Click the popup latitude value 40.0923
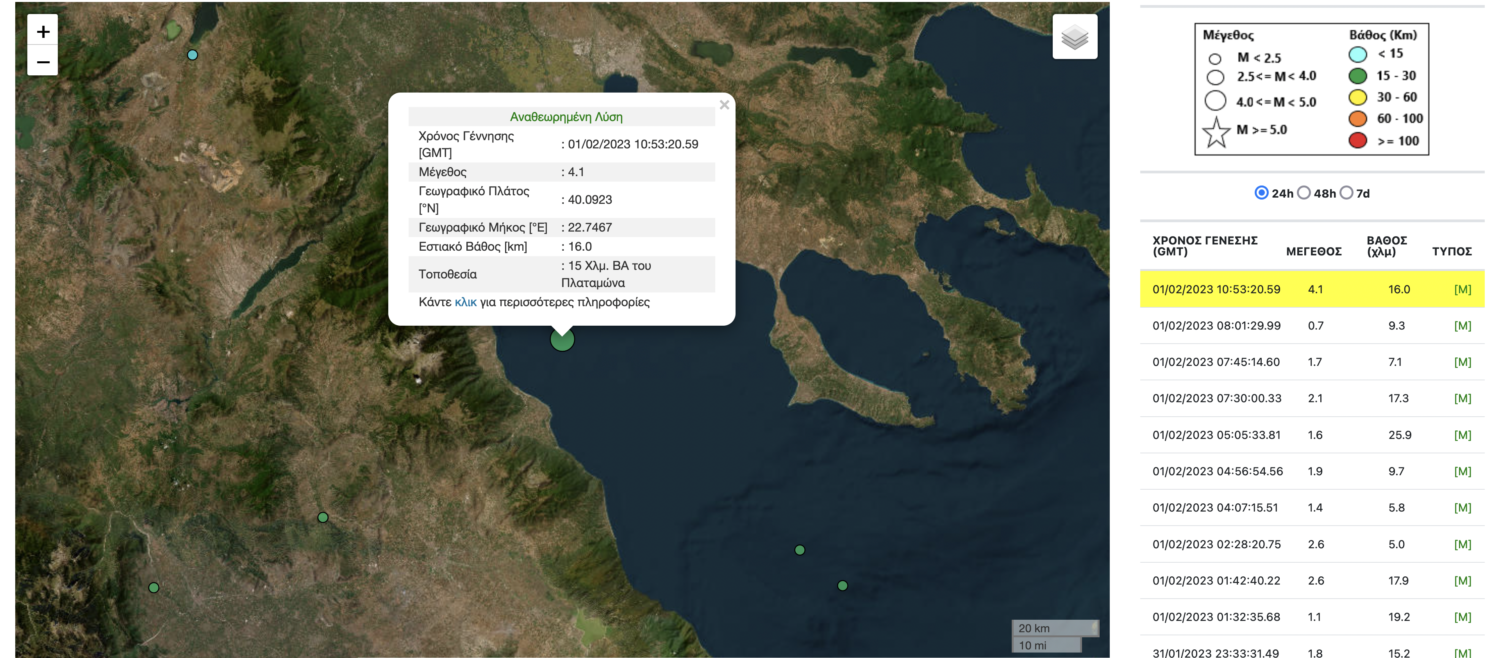1500x658 pixels. click(x=590, y=199)
